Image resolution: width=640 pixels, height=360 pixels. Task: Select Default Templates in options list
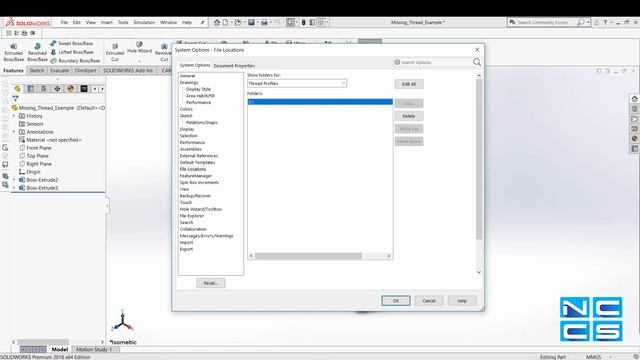[x=197, y=162]
